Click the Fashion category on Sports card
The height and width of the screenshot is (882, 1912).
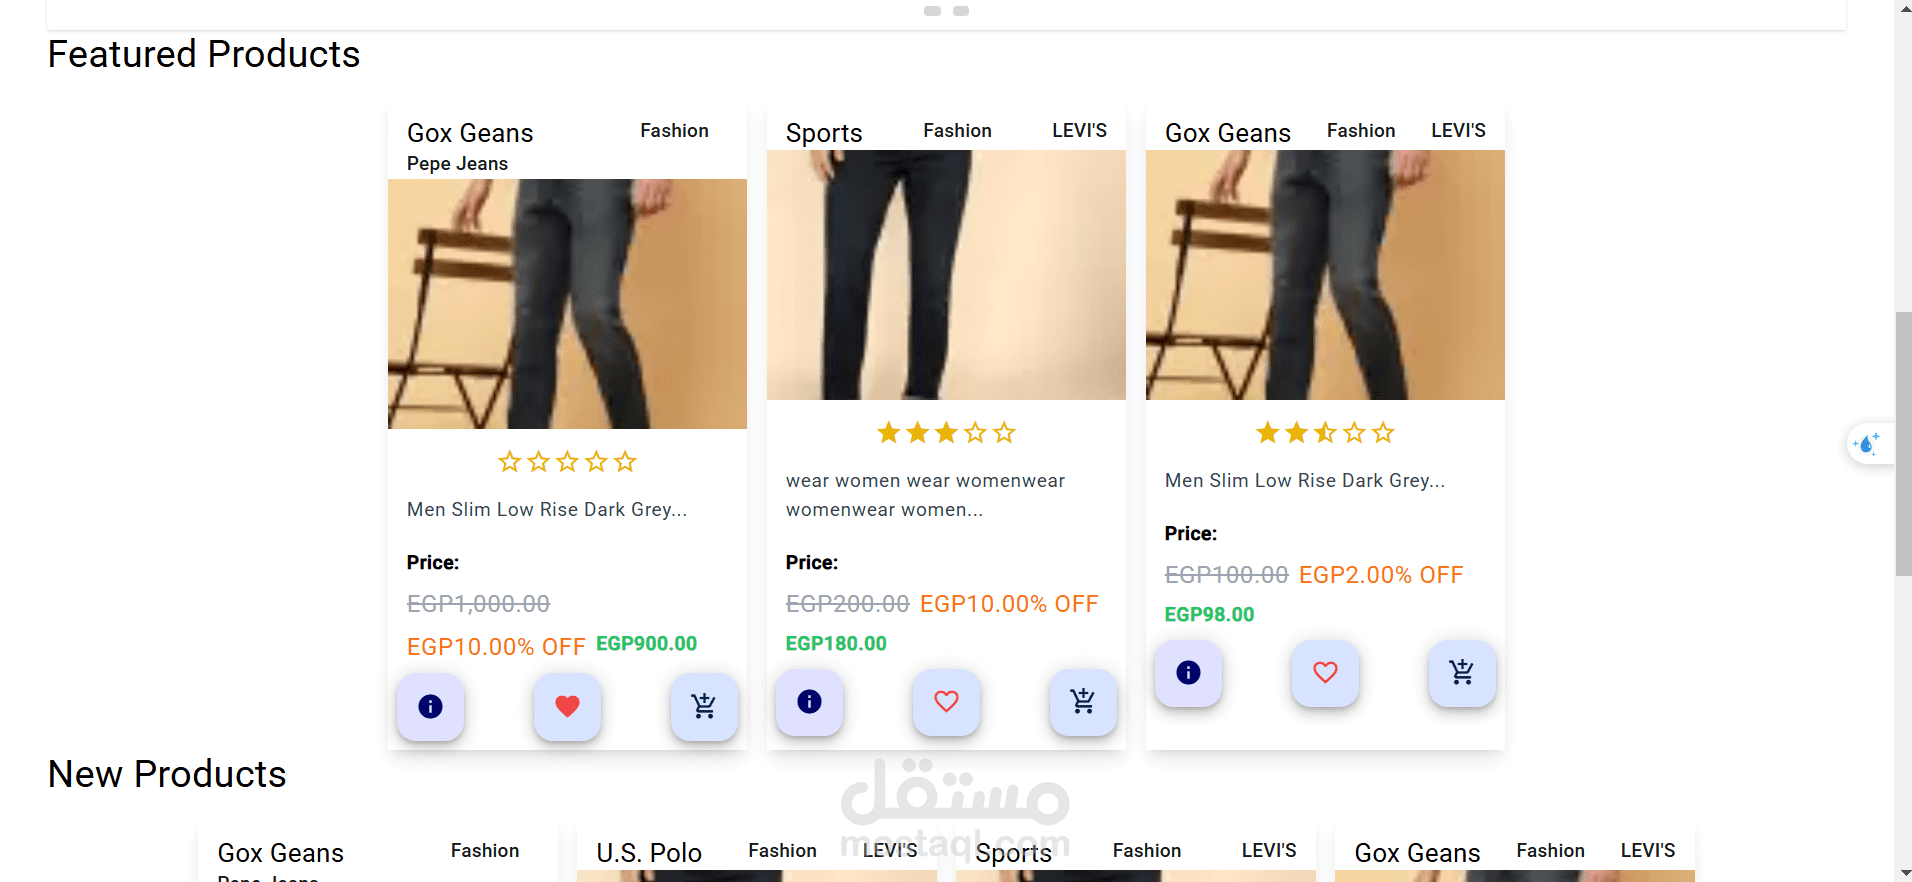(x=957, y=131)
